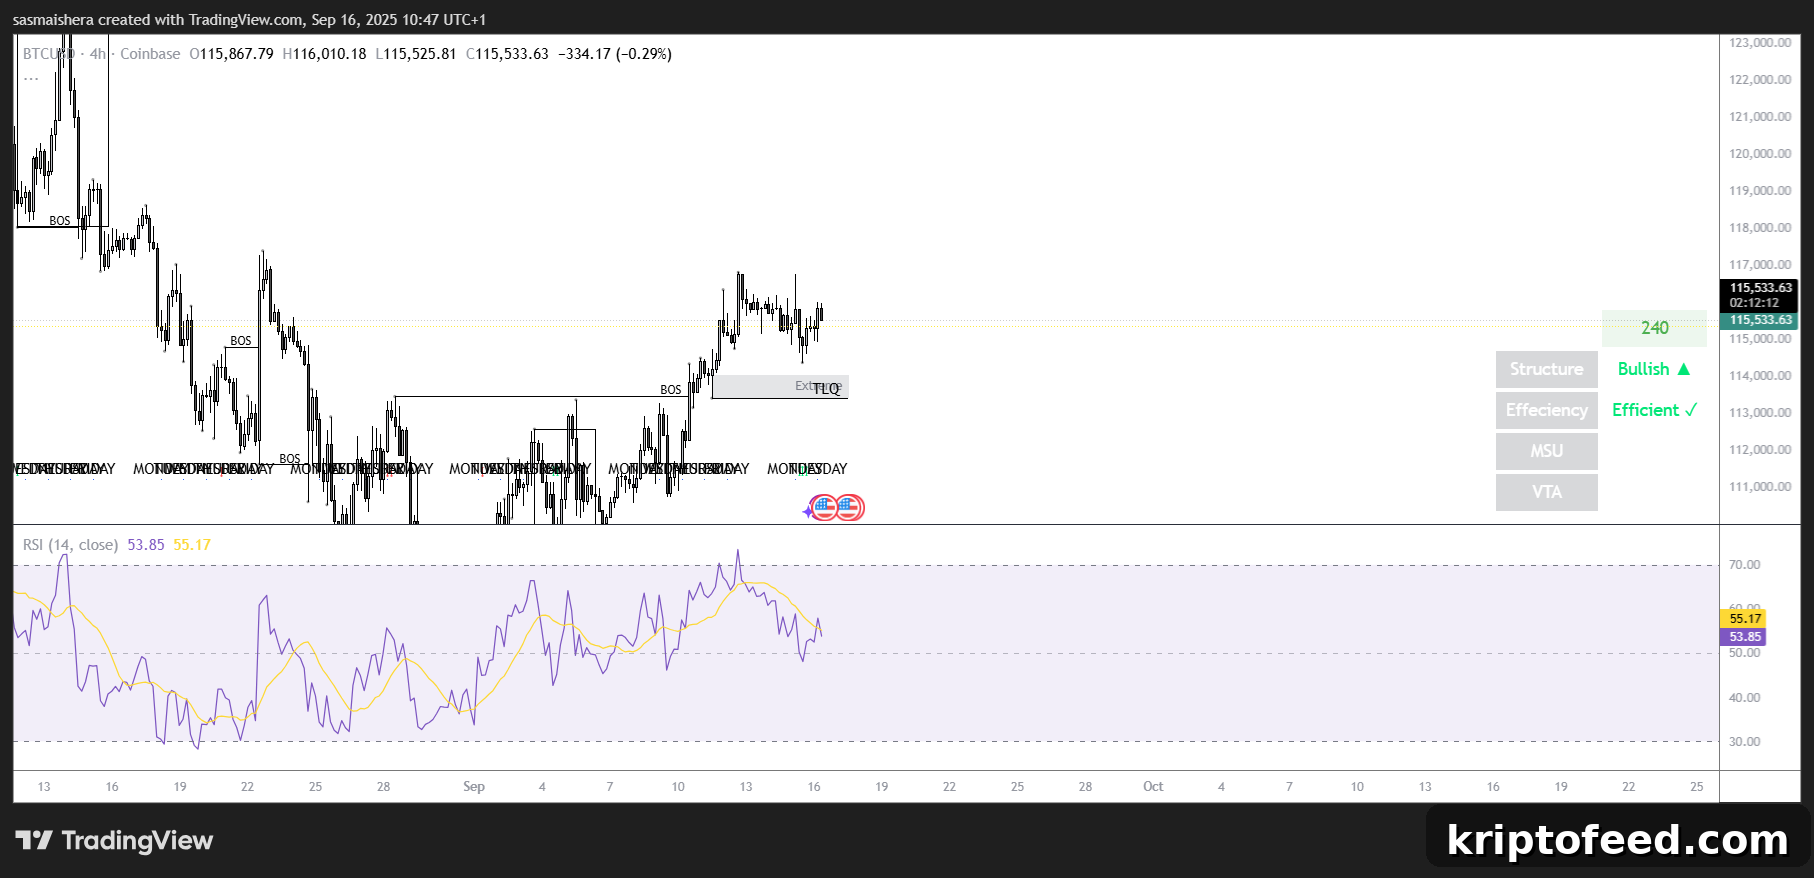Click the MSU cell in the table
Image resolution: width=1814 pixels, height=878 pixels.
pyautogui.click(x=1547, y=451)
